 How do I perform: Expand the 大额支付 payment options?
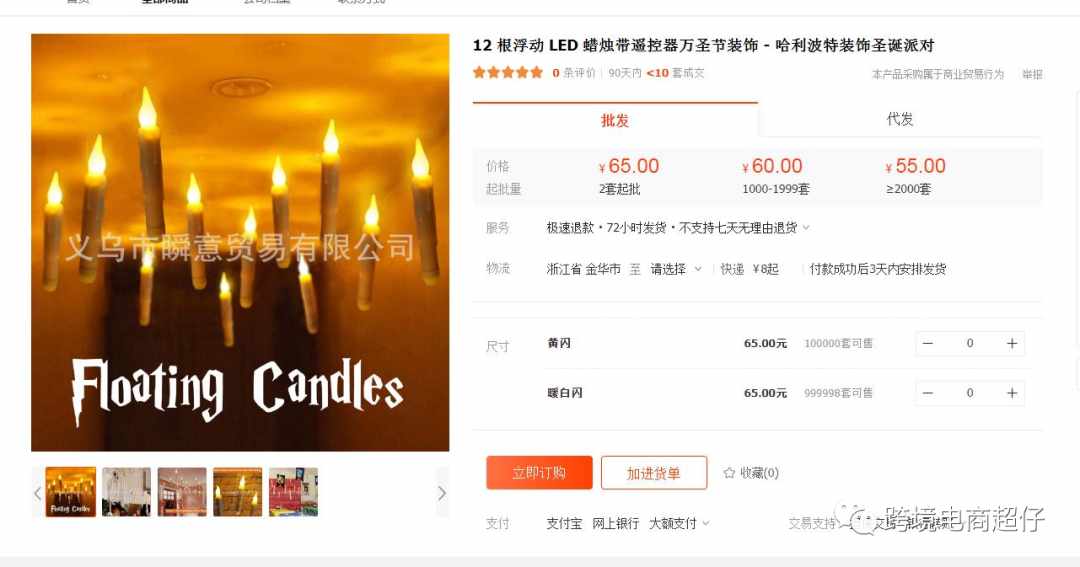[x=679, y=524]
